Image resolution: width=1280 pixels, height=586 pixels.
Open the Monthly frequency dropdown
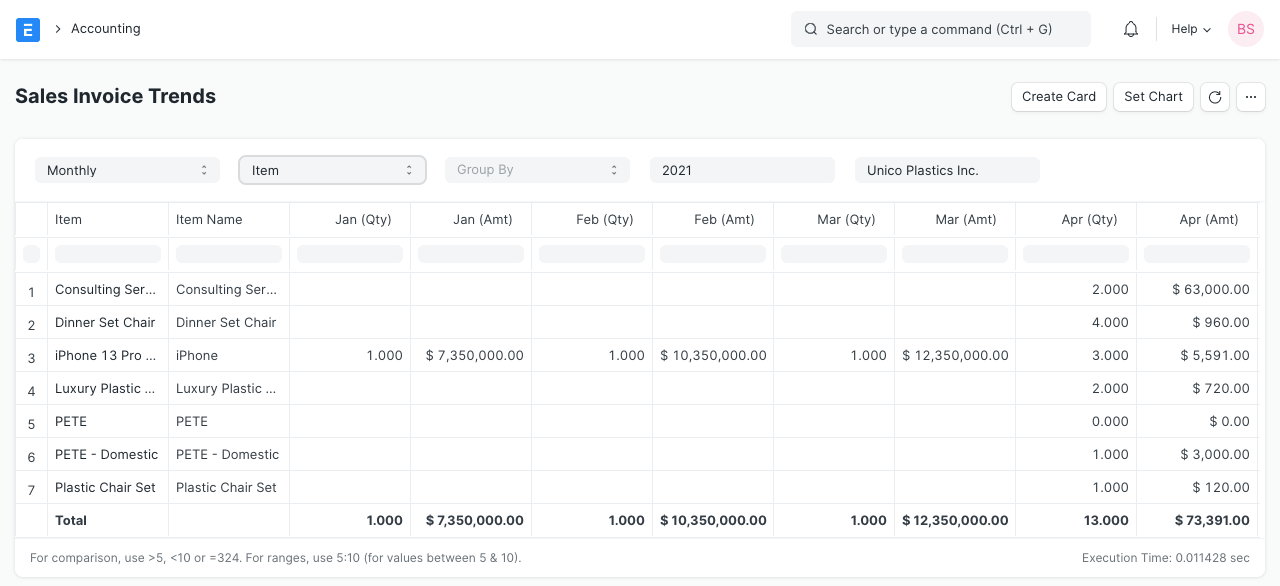click(127, 170)
